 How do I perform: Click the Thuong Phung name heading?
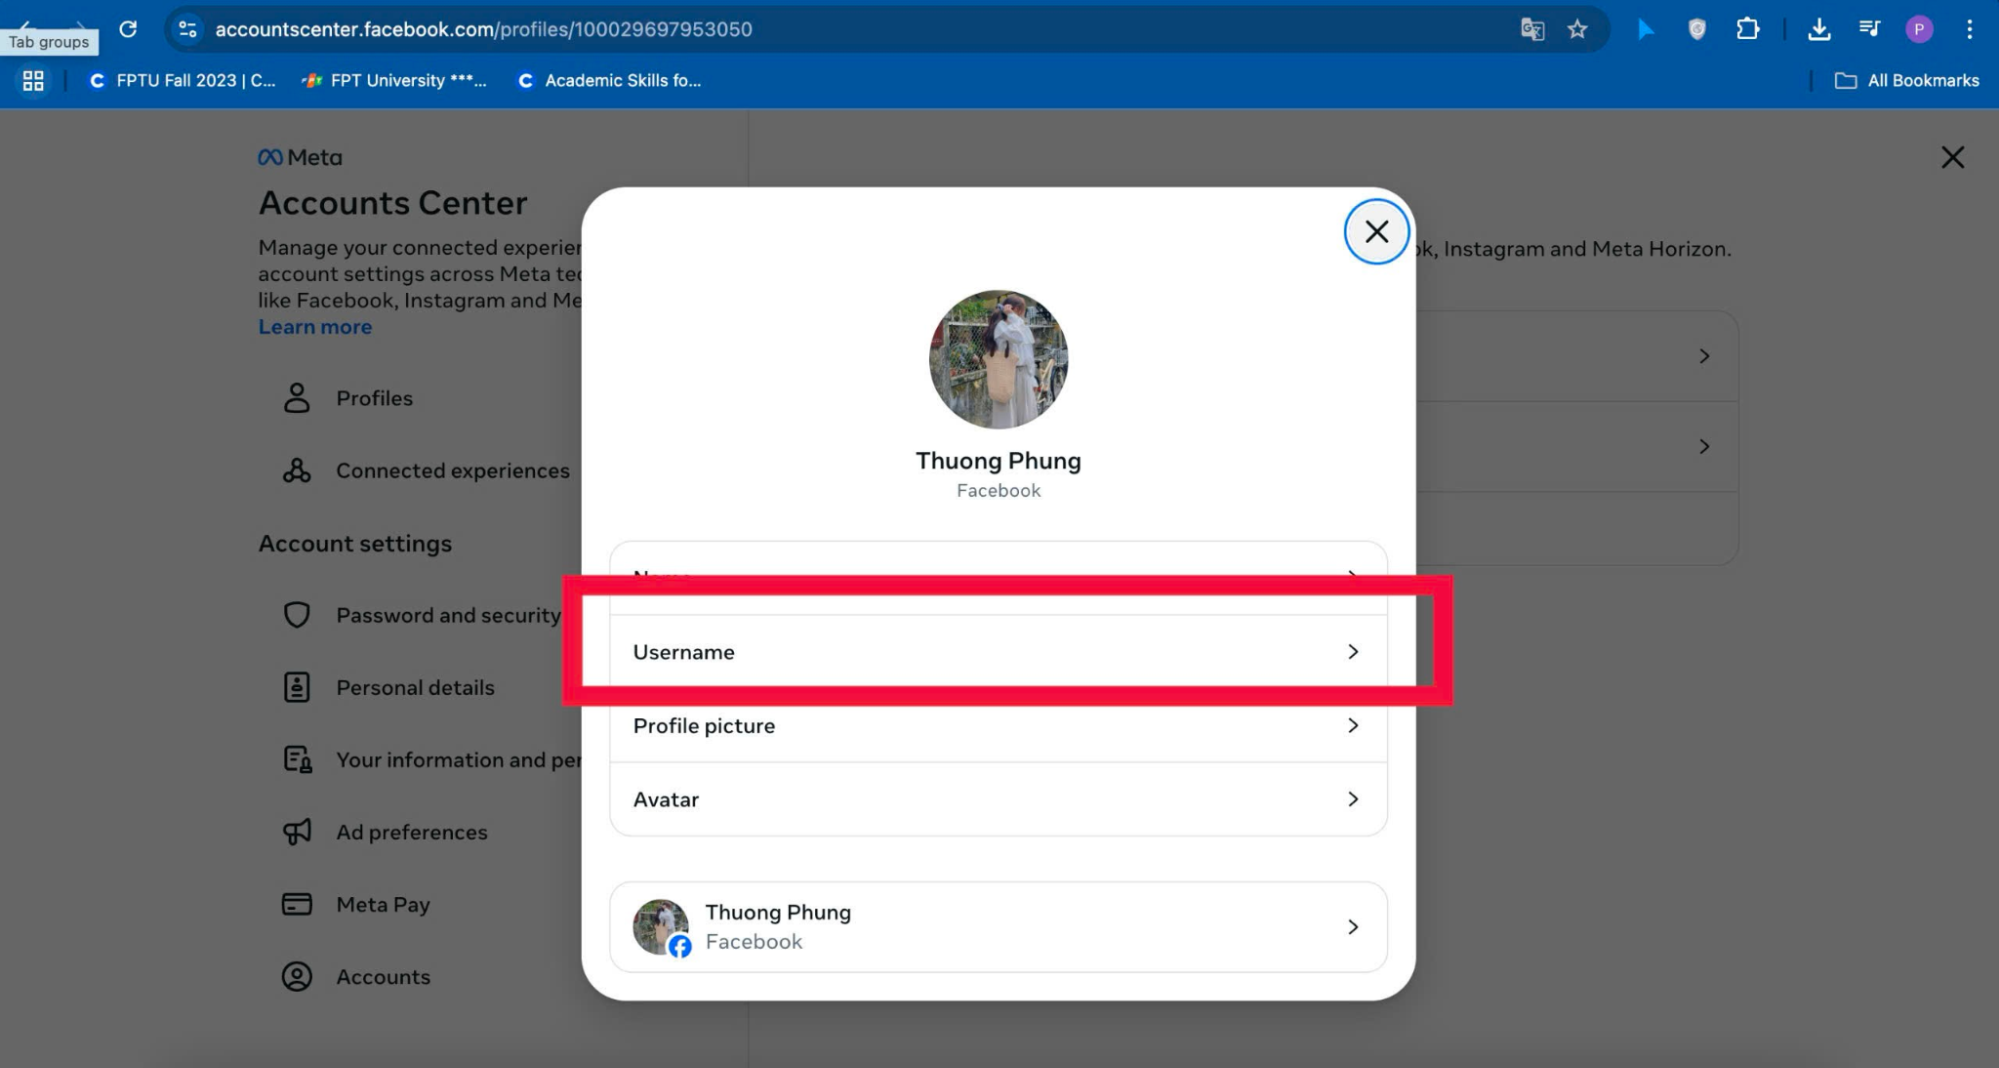[x=998, y=461]
